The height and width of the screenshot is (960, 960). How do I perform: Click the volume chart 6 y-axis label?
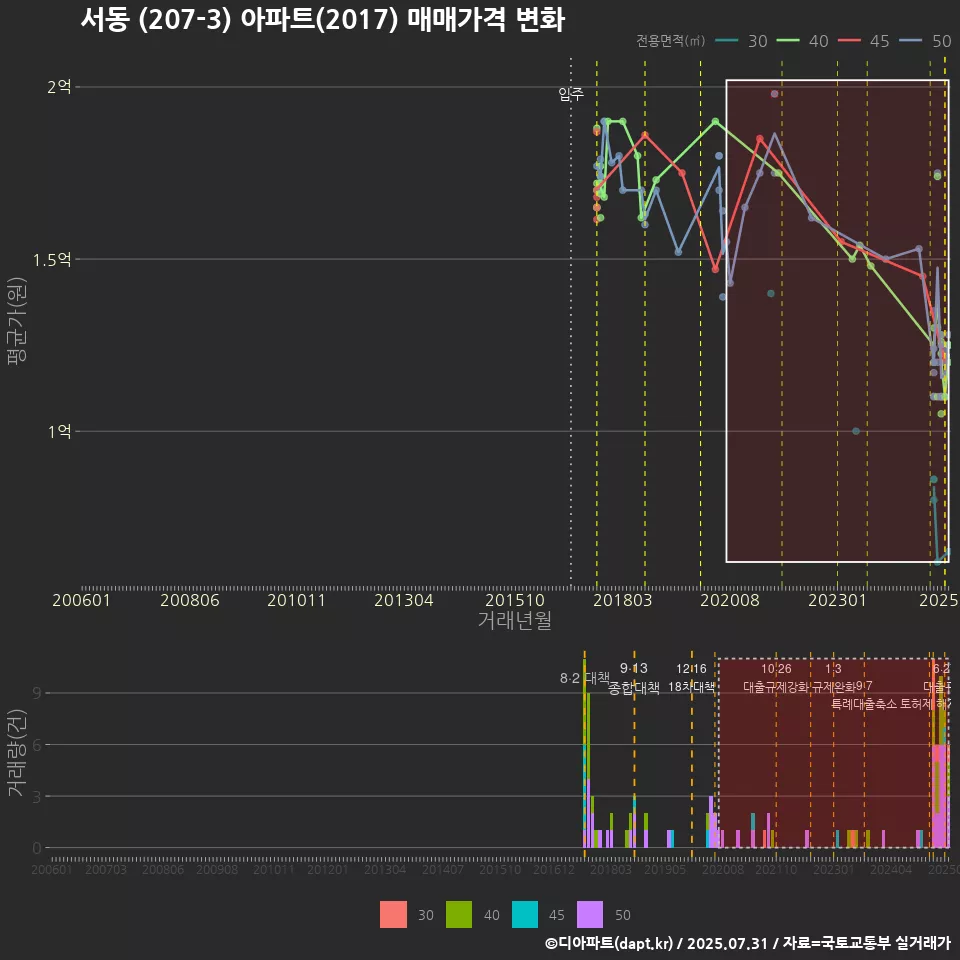pos(37,745)
